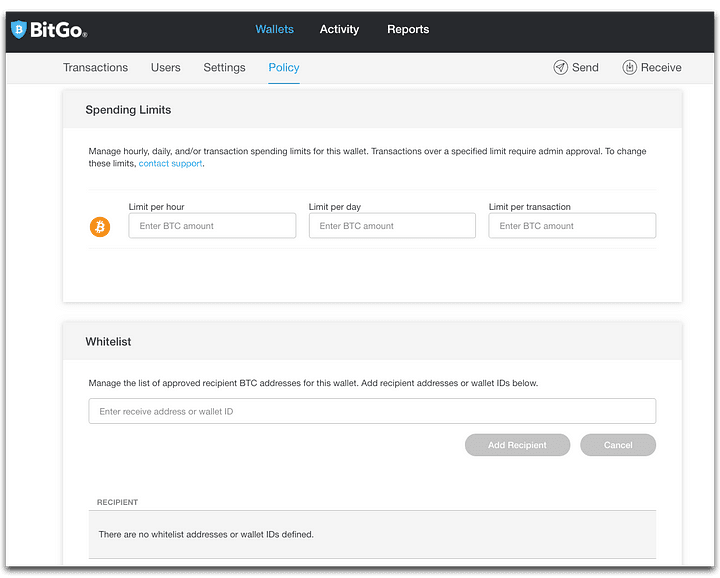Select the Policy tab
Screen dimensions: 720x578
tap(284, 67)
